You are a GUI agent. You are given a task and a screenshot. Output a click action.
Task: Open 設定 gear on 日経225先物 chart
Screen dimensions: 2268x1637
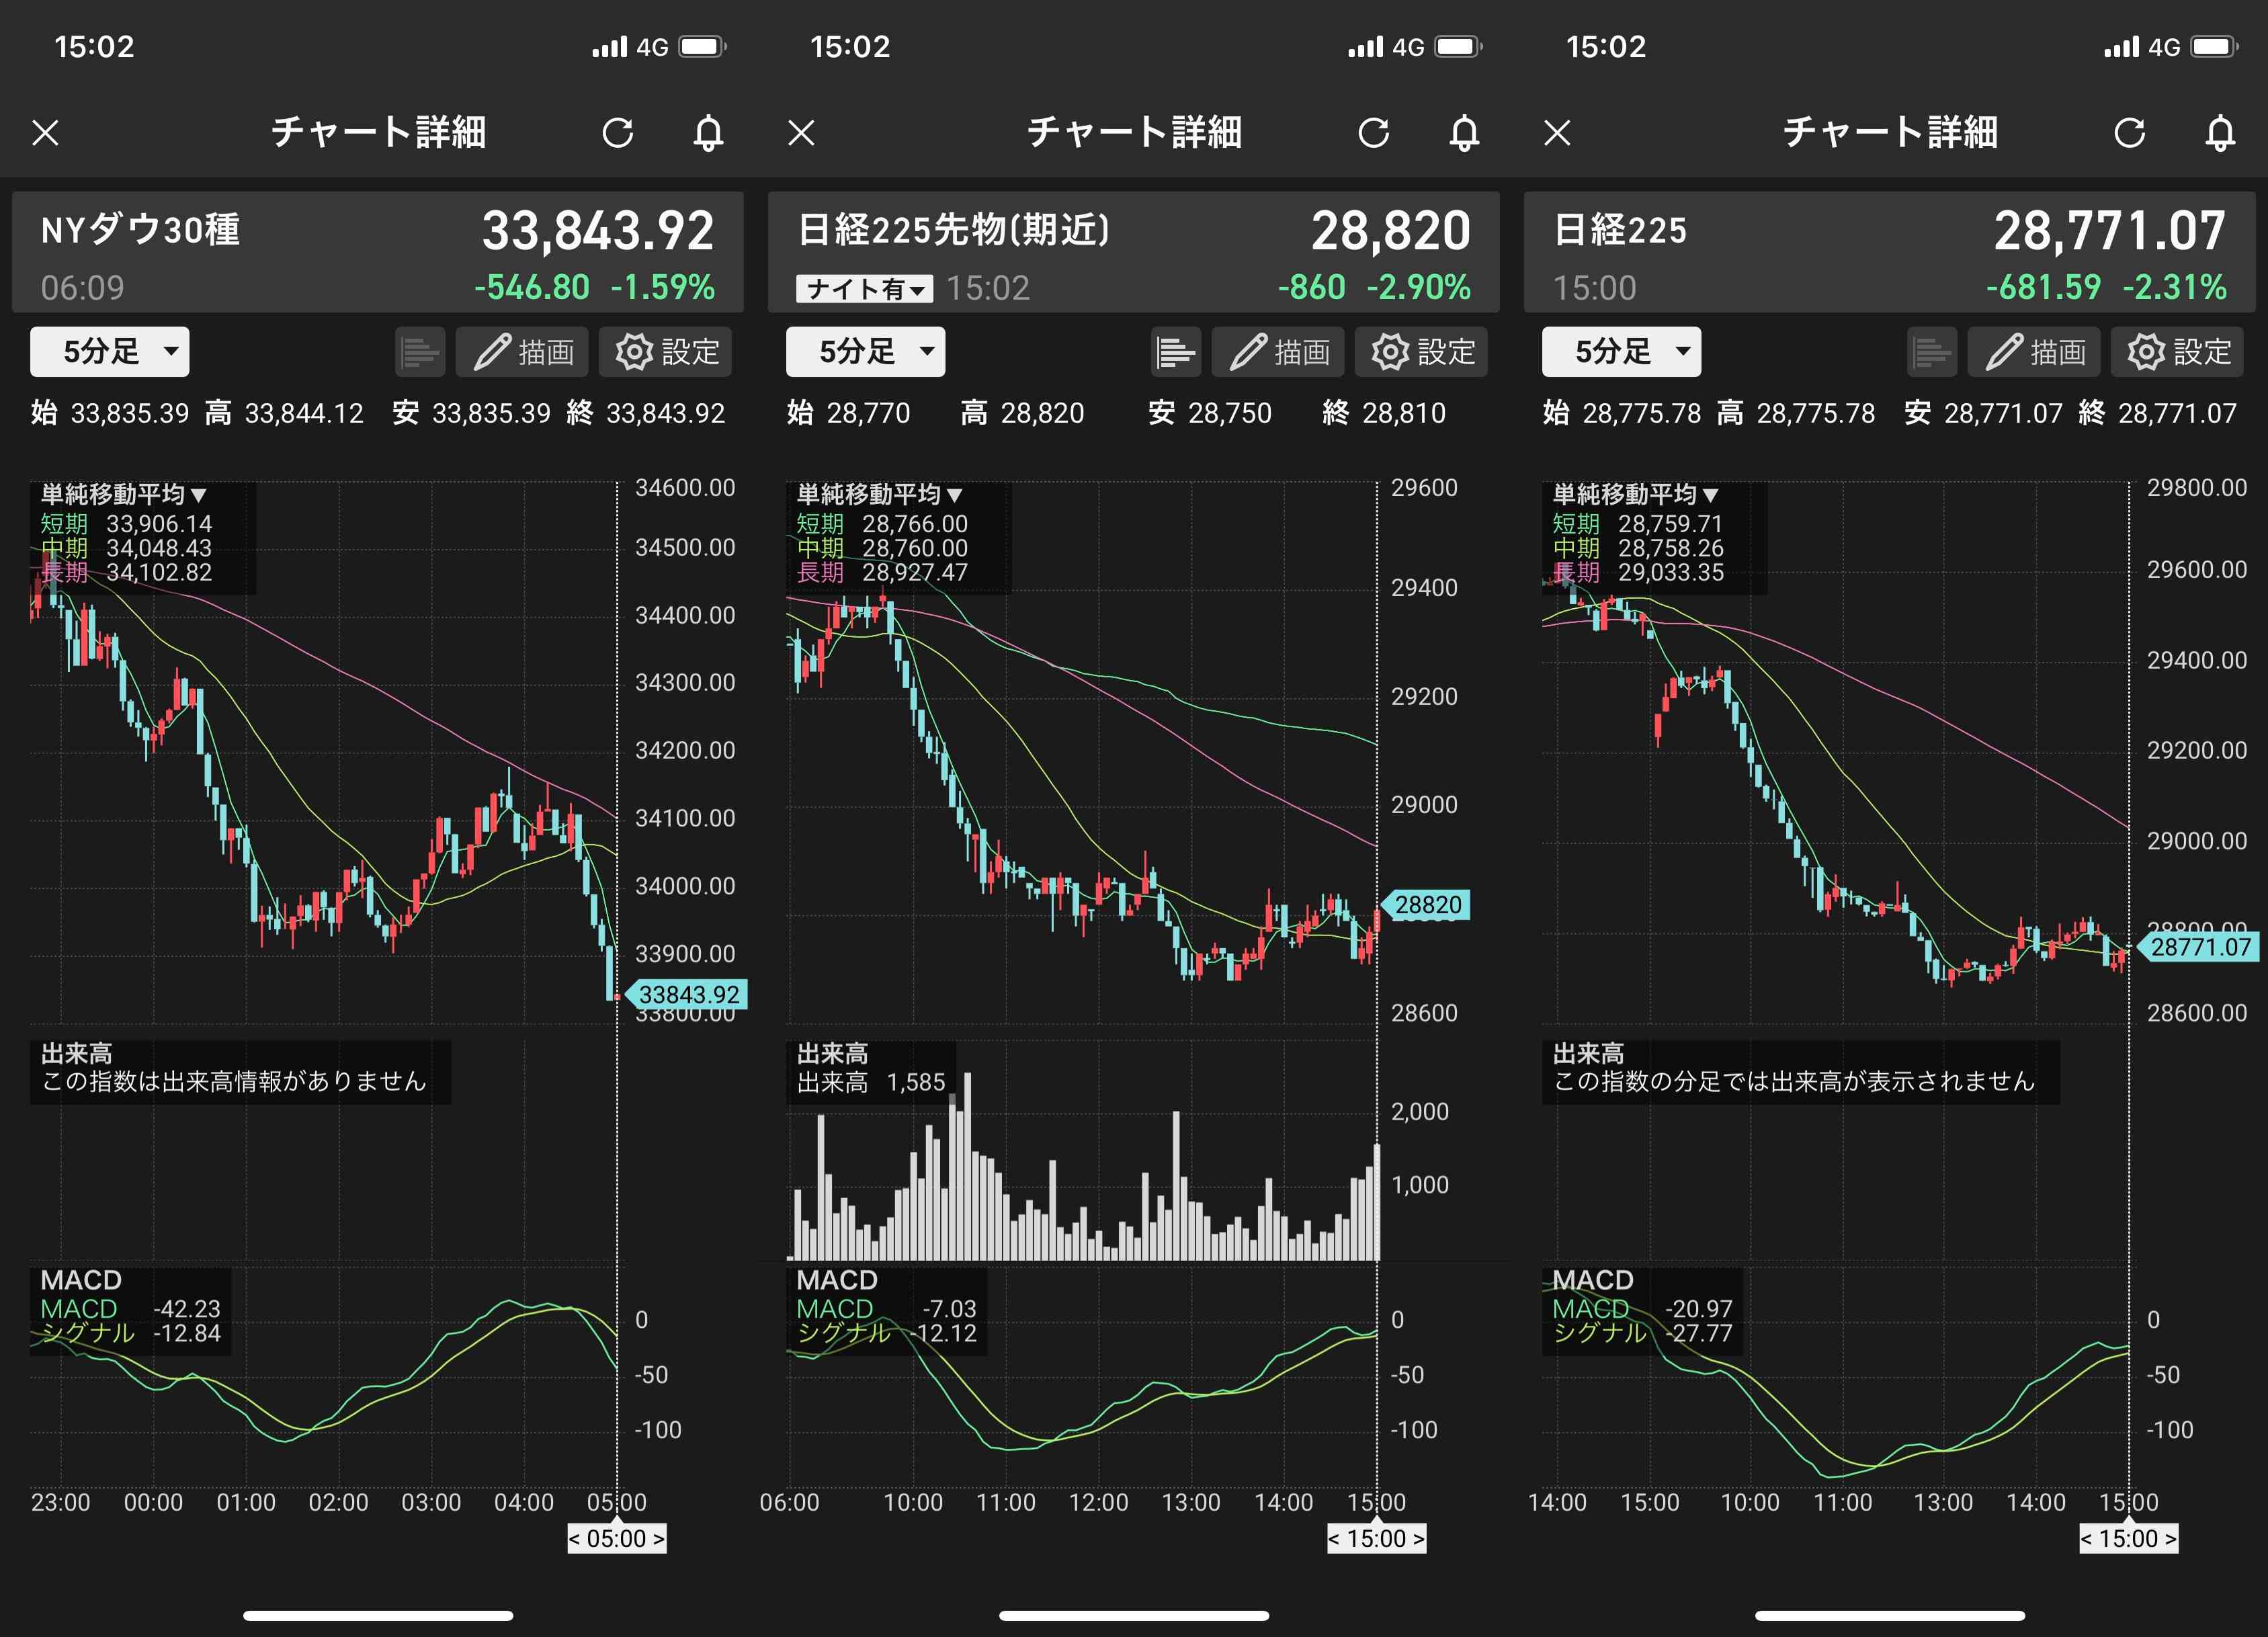(1421, 352)
